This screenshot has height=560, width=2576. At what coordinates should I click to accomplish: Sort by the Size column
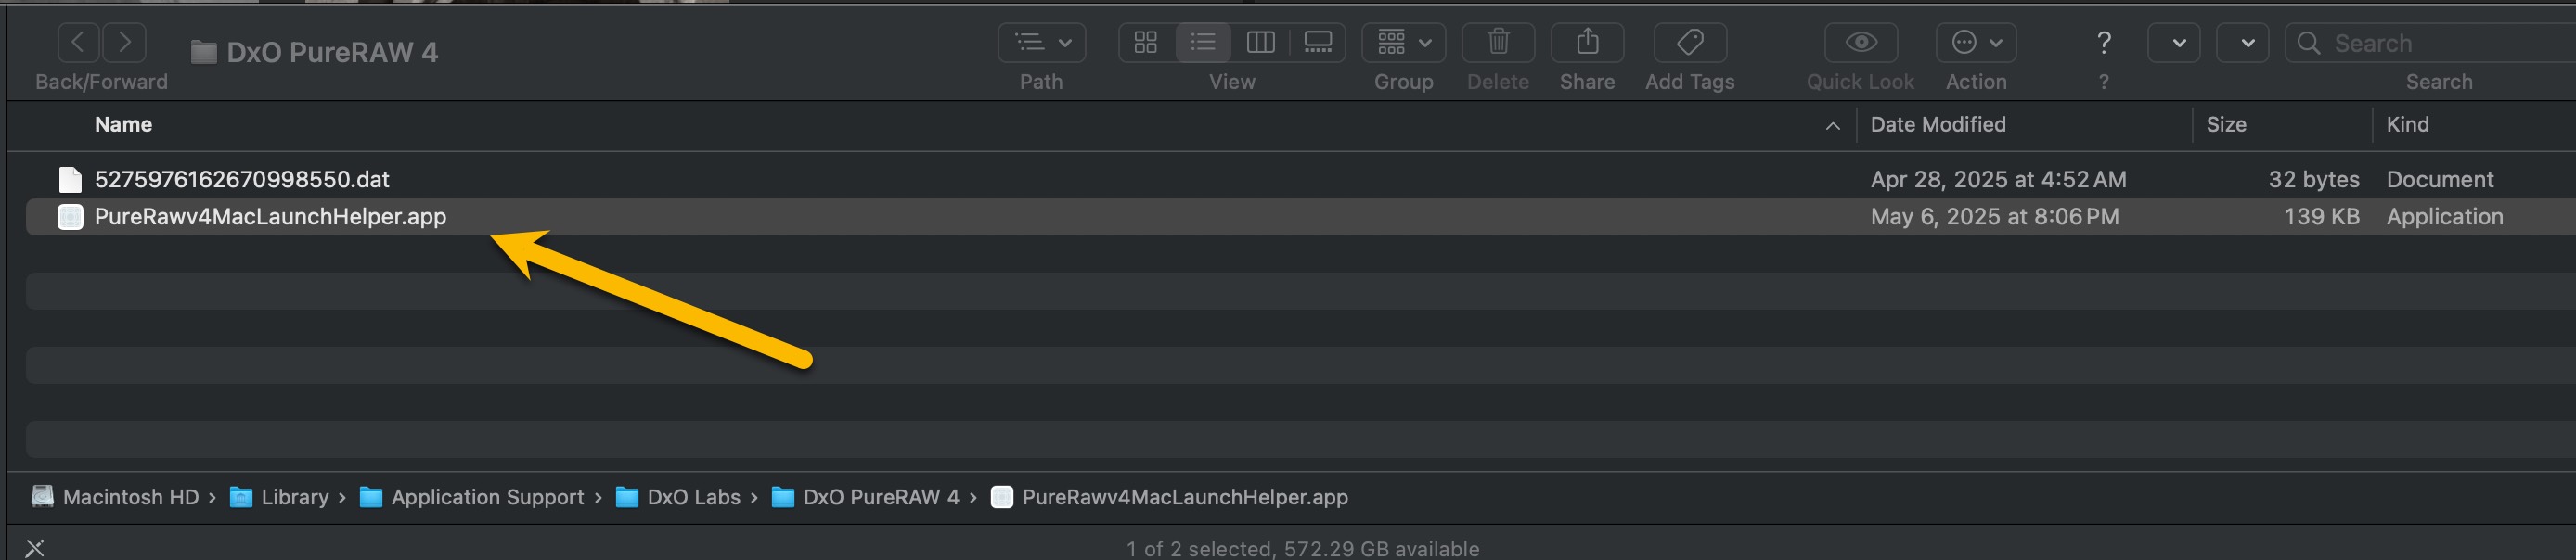(2226, 125)
